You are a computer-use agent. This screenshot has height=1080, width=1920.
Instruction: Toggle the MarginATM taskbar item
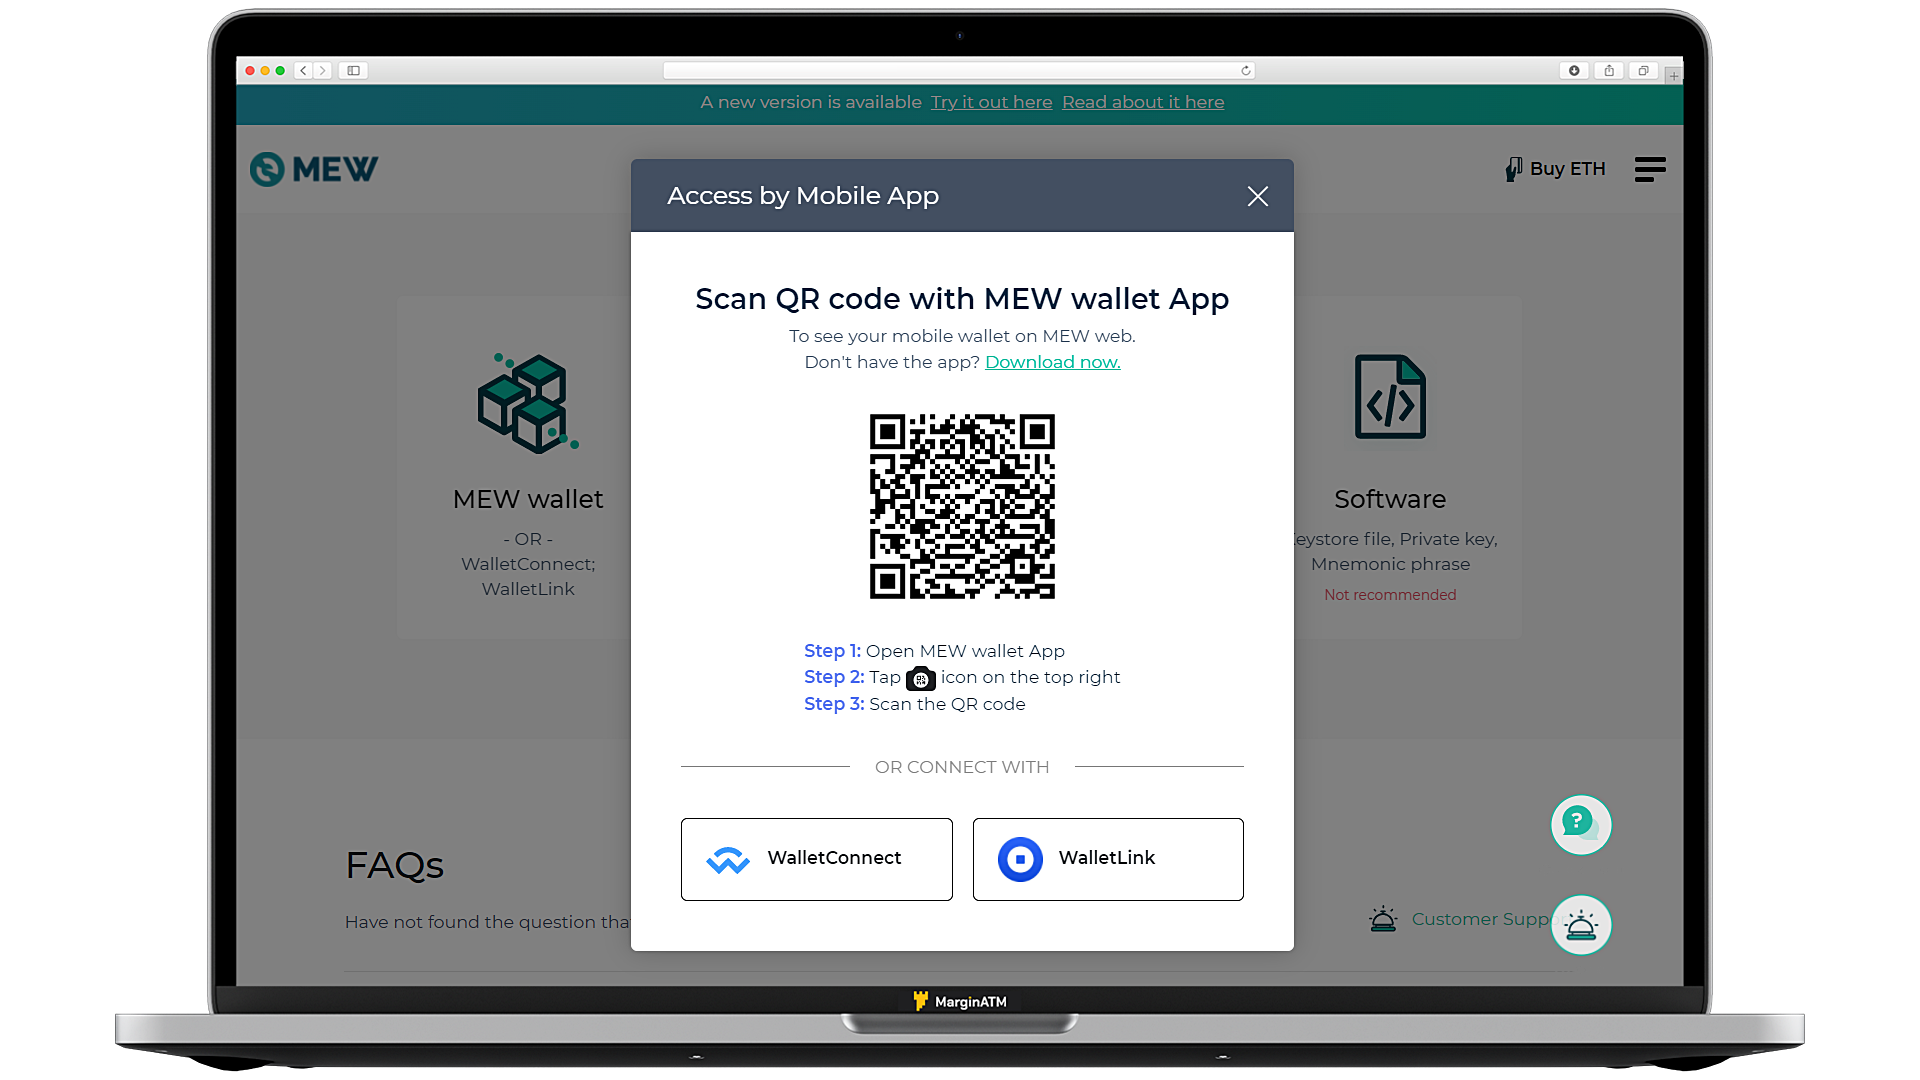960,1001
